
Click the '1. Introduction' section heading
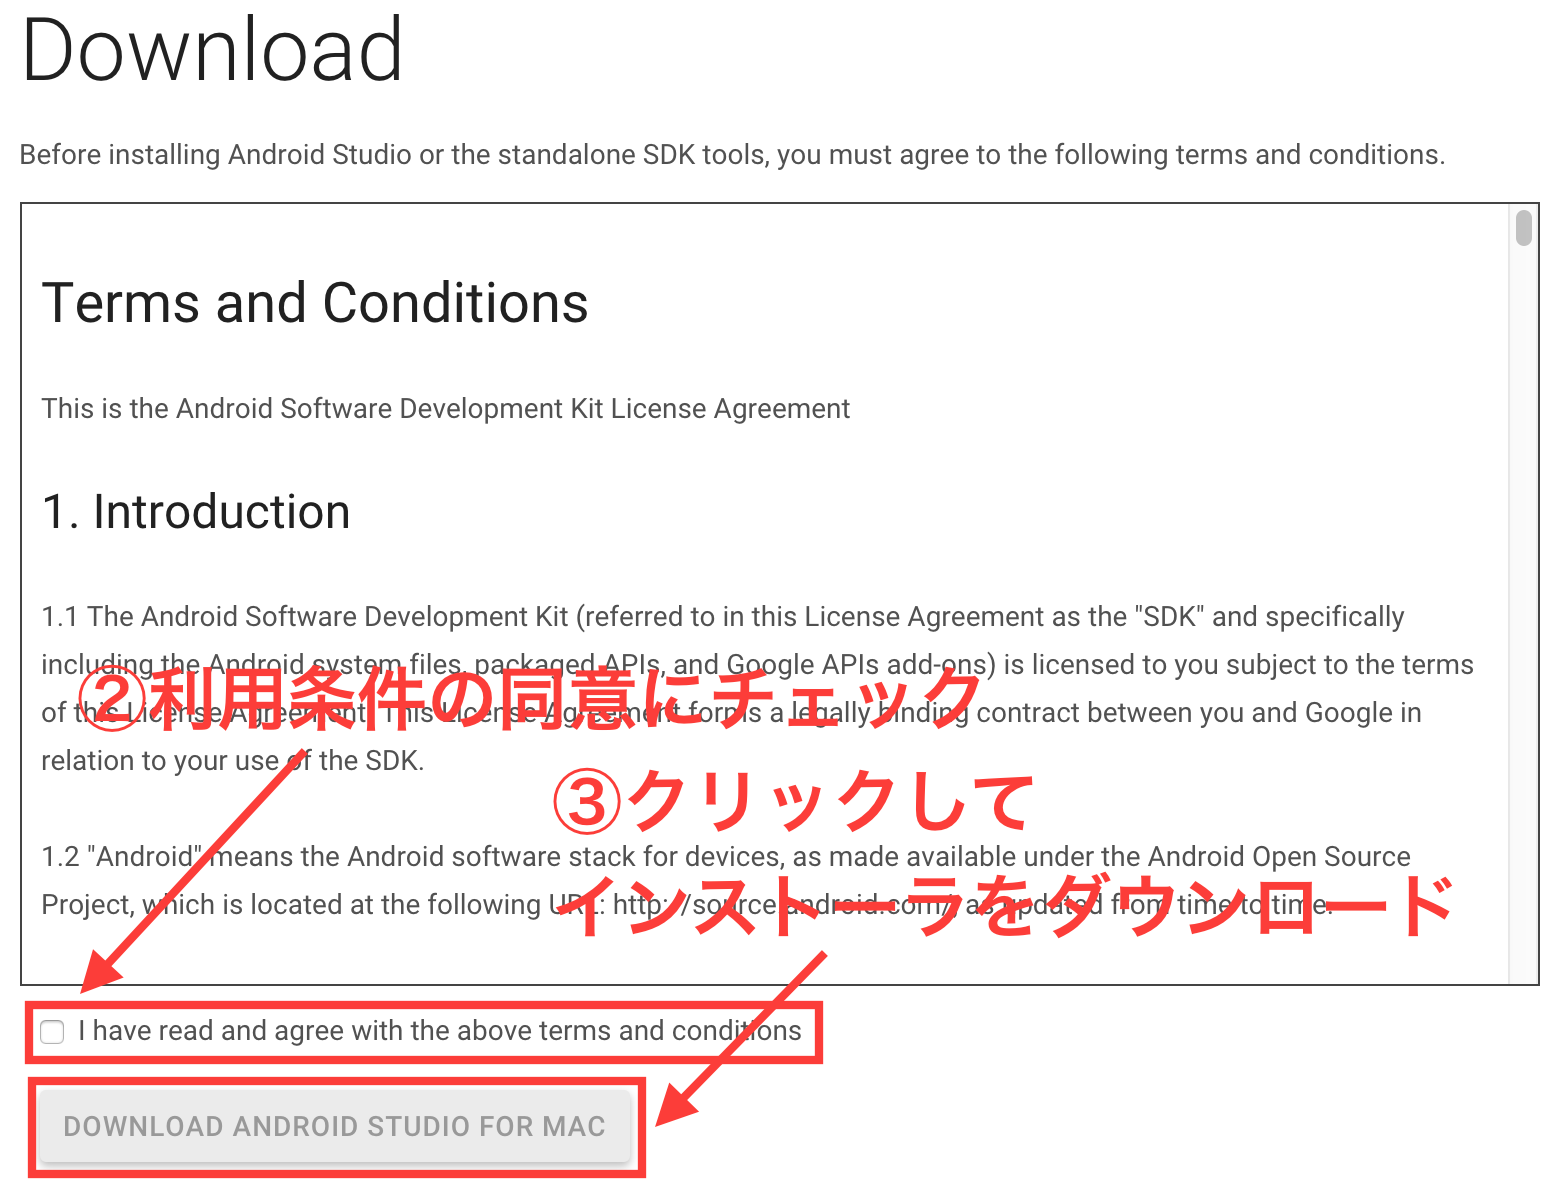196,512
